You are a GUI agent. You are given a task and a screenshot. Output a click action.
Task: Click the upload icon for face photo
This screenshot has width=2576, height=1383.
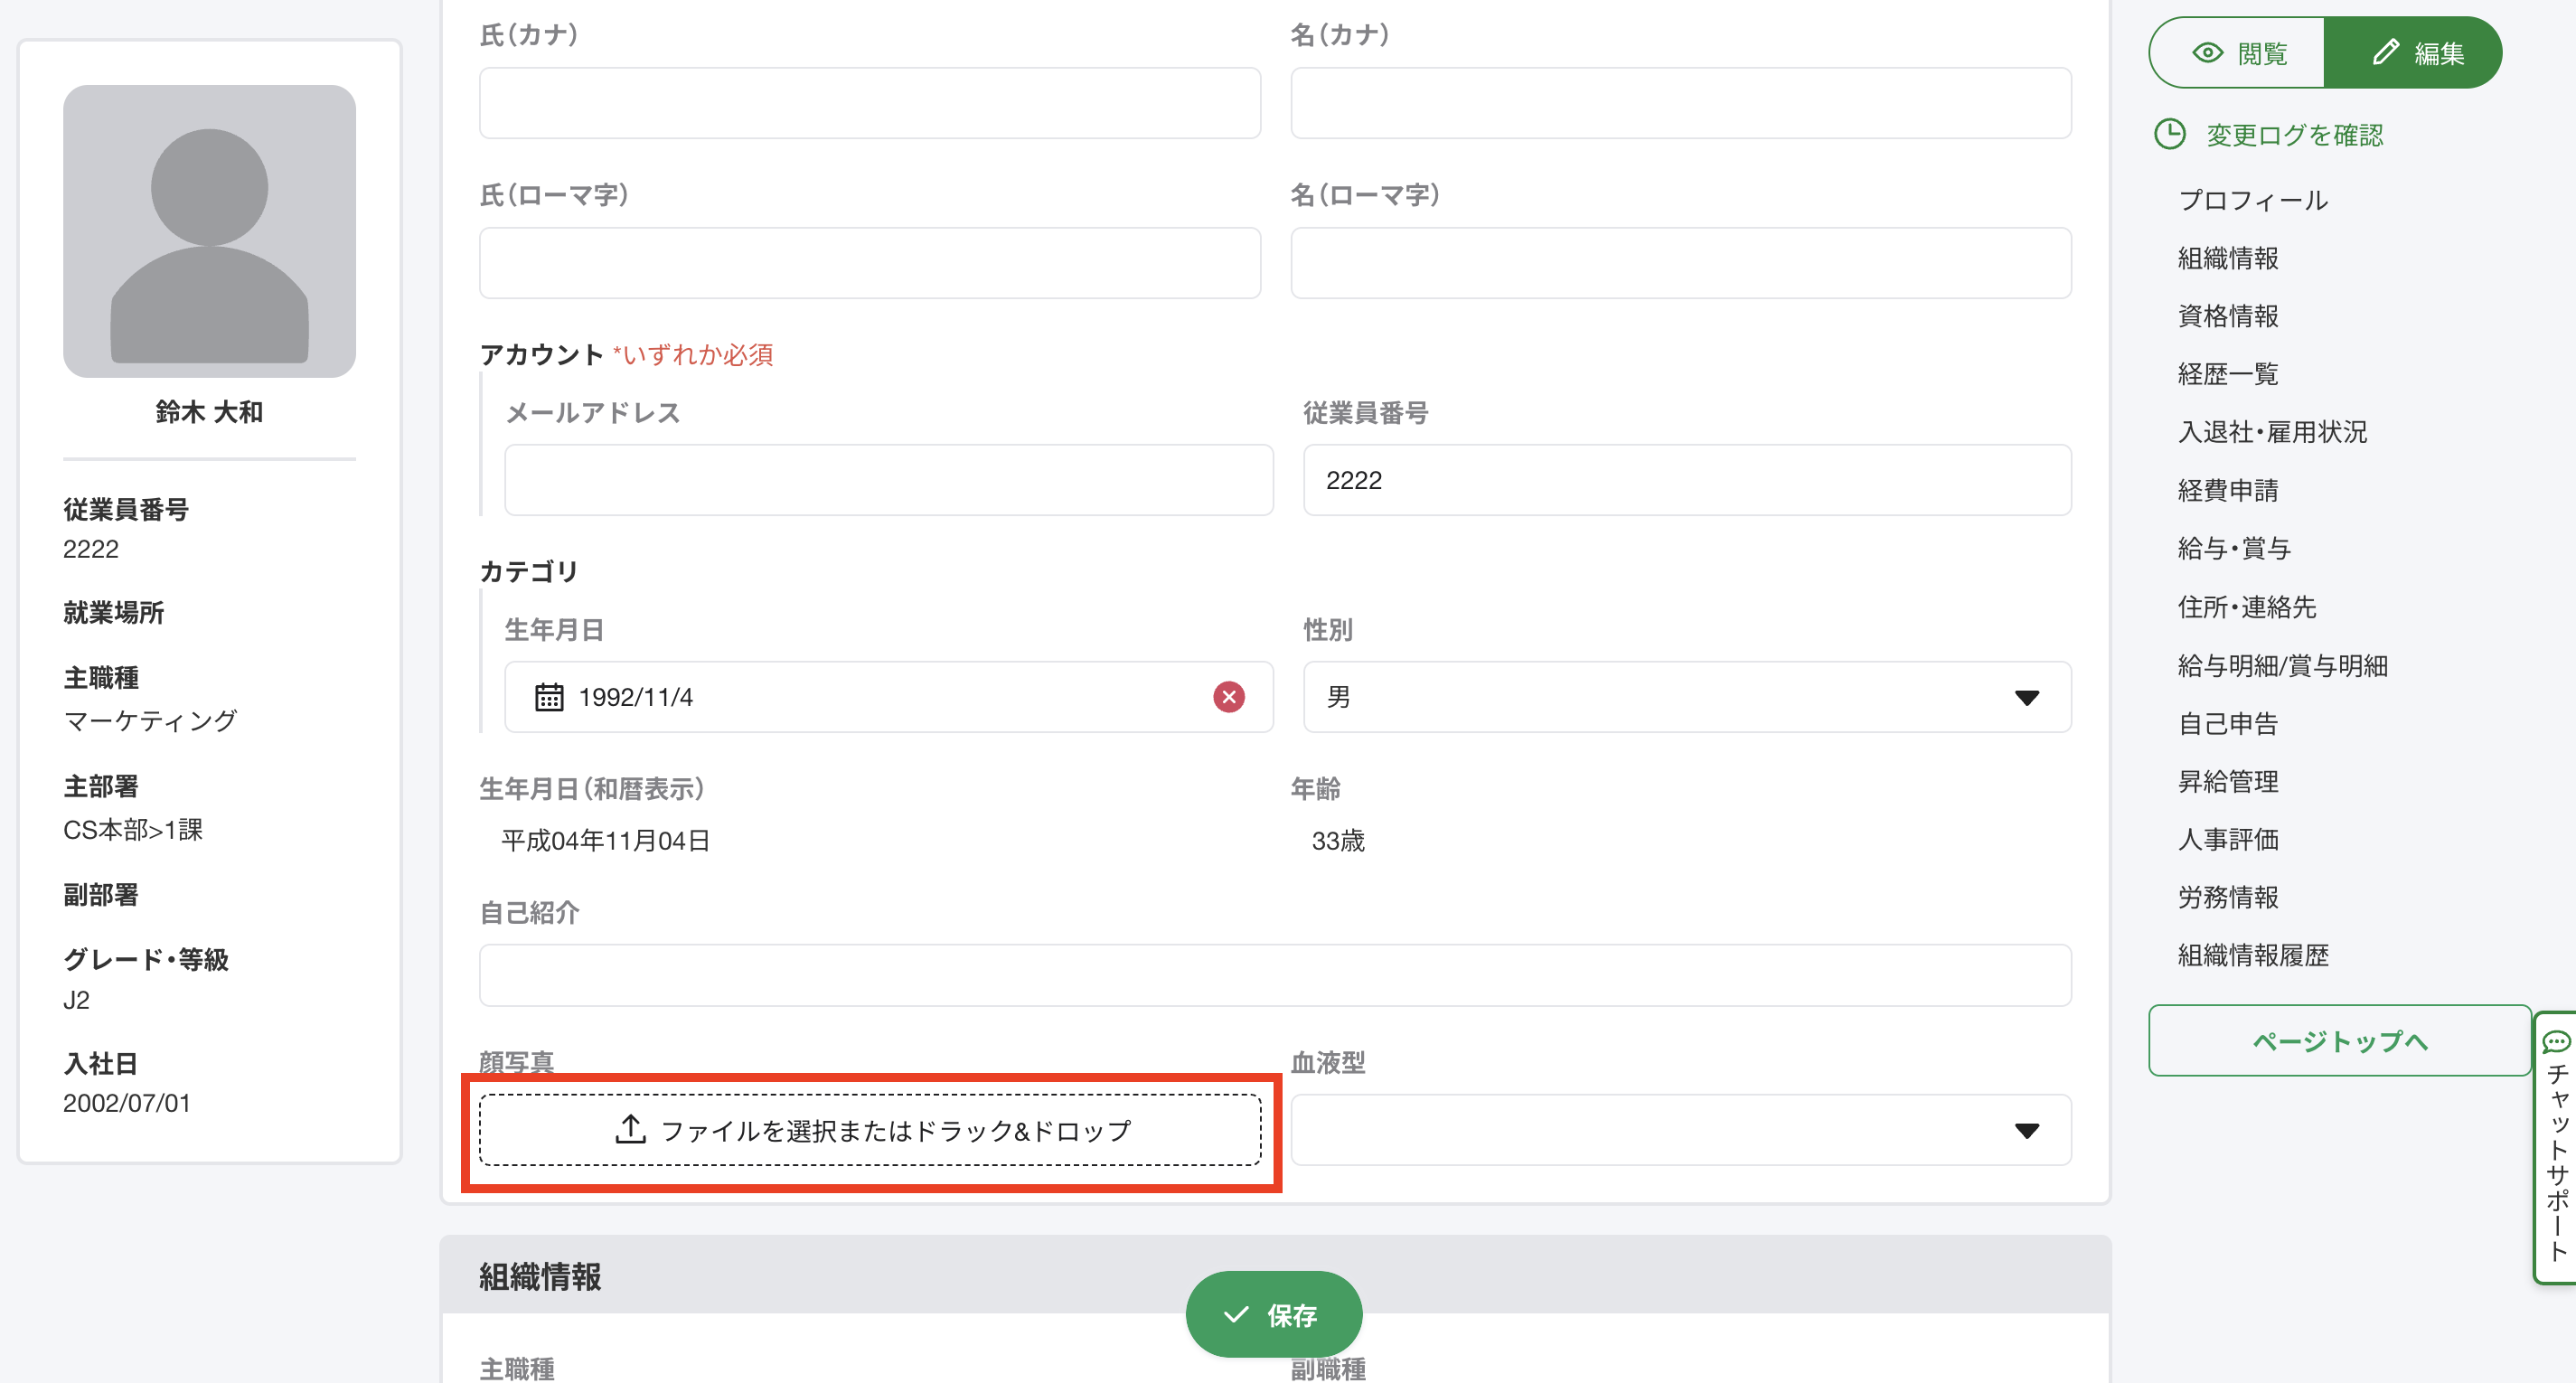point(630,1130)
